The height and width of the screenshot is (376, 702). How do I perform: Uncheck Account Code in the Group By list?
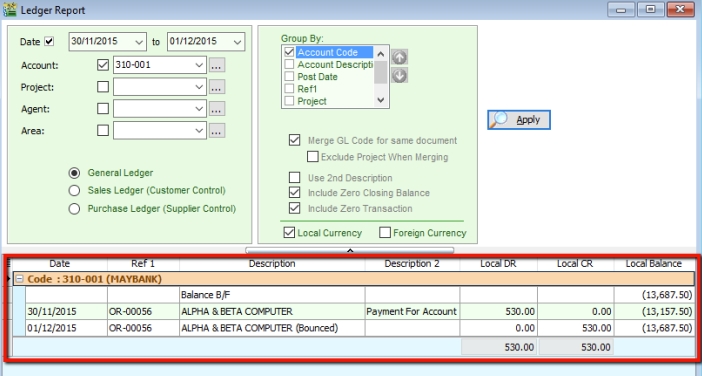click(289, 52)
